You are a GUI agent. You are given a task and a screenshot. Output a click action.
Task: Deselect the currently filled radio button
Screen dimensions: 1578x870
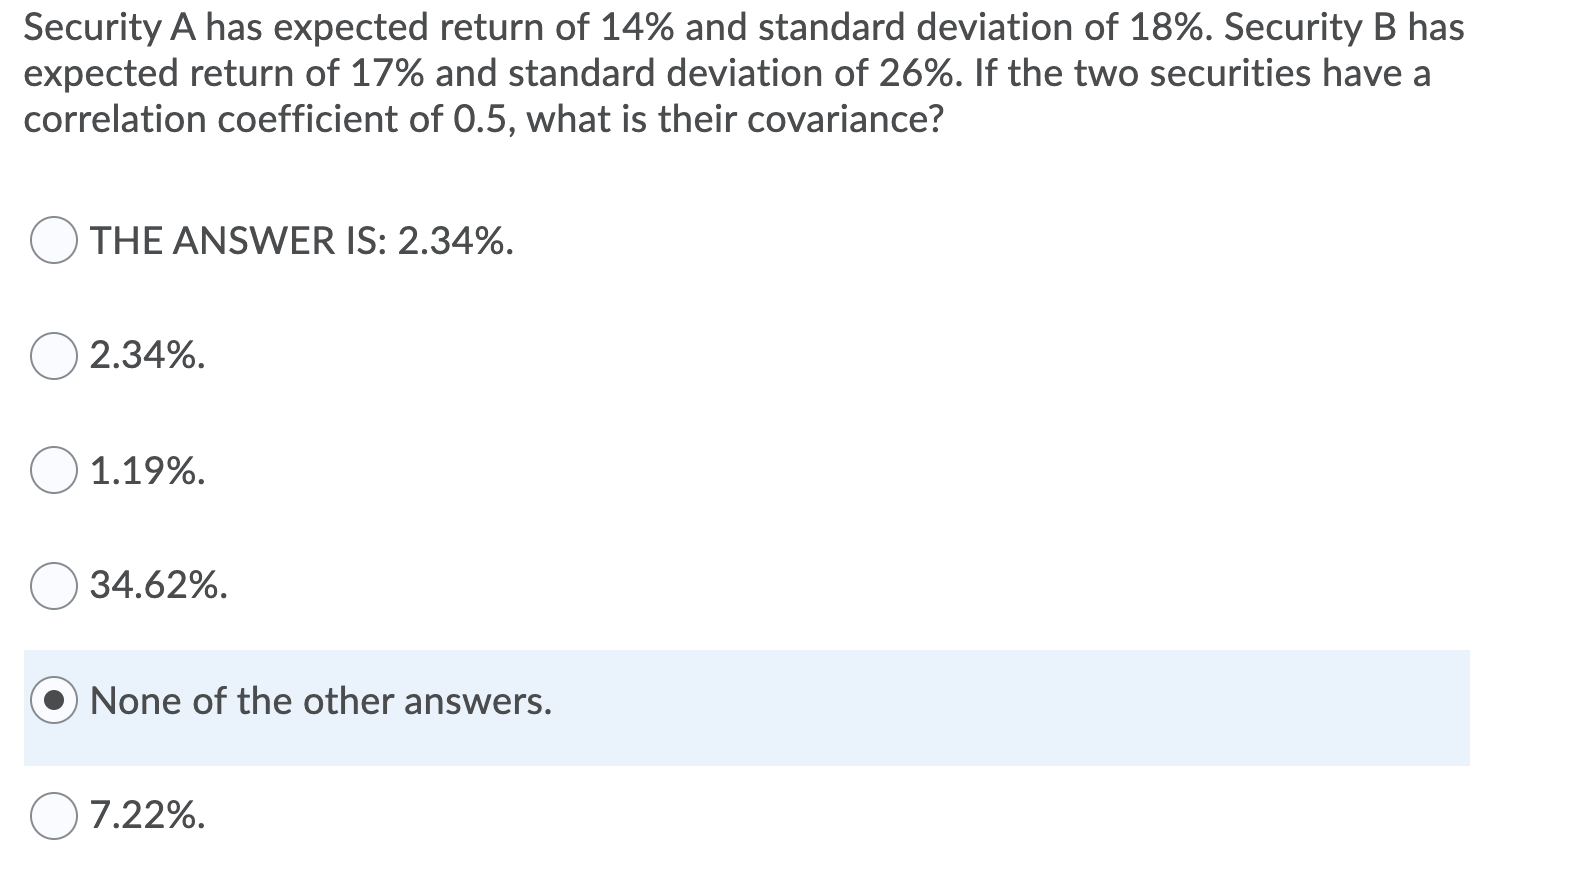click(57, 700)
